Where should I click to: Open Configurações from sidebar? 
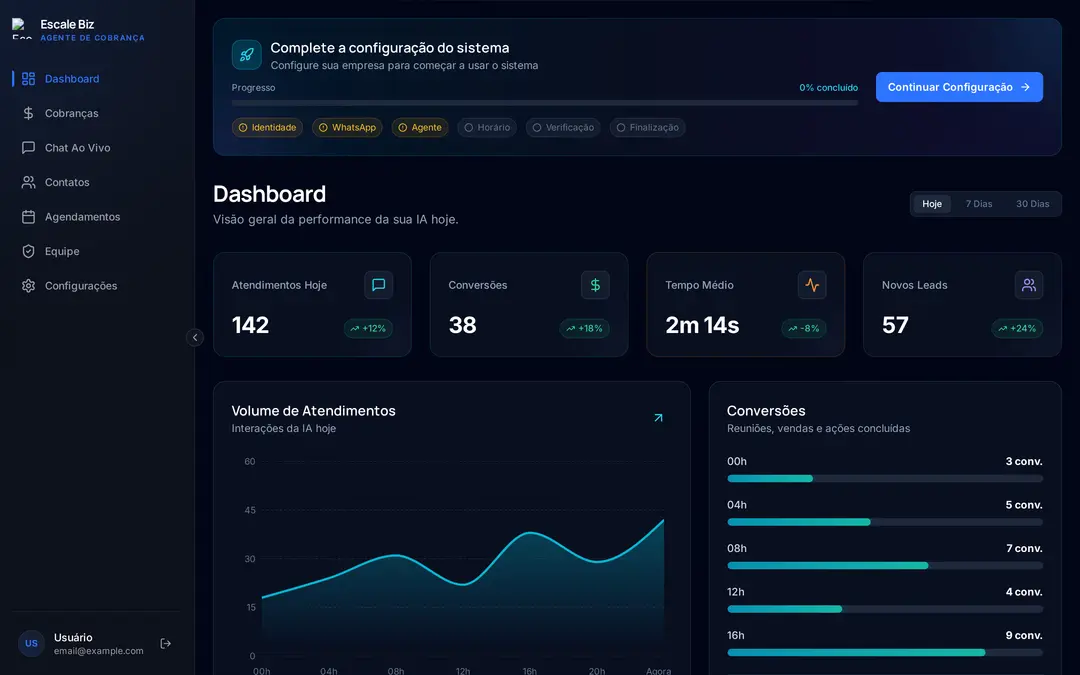97,285
